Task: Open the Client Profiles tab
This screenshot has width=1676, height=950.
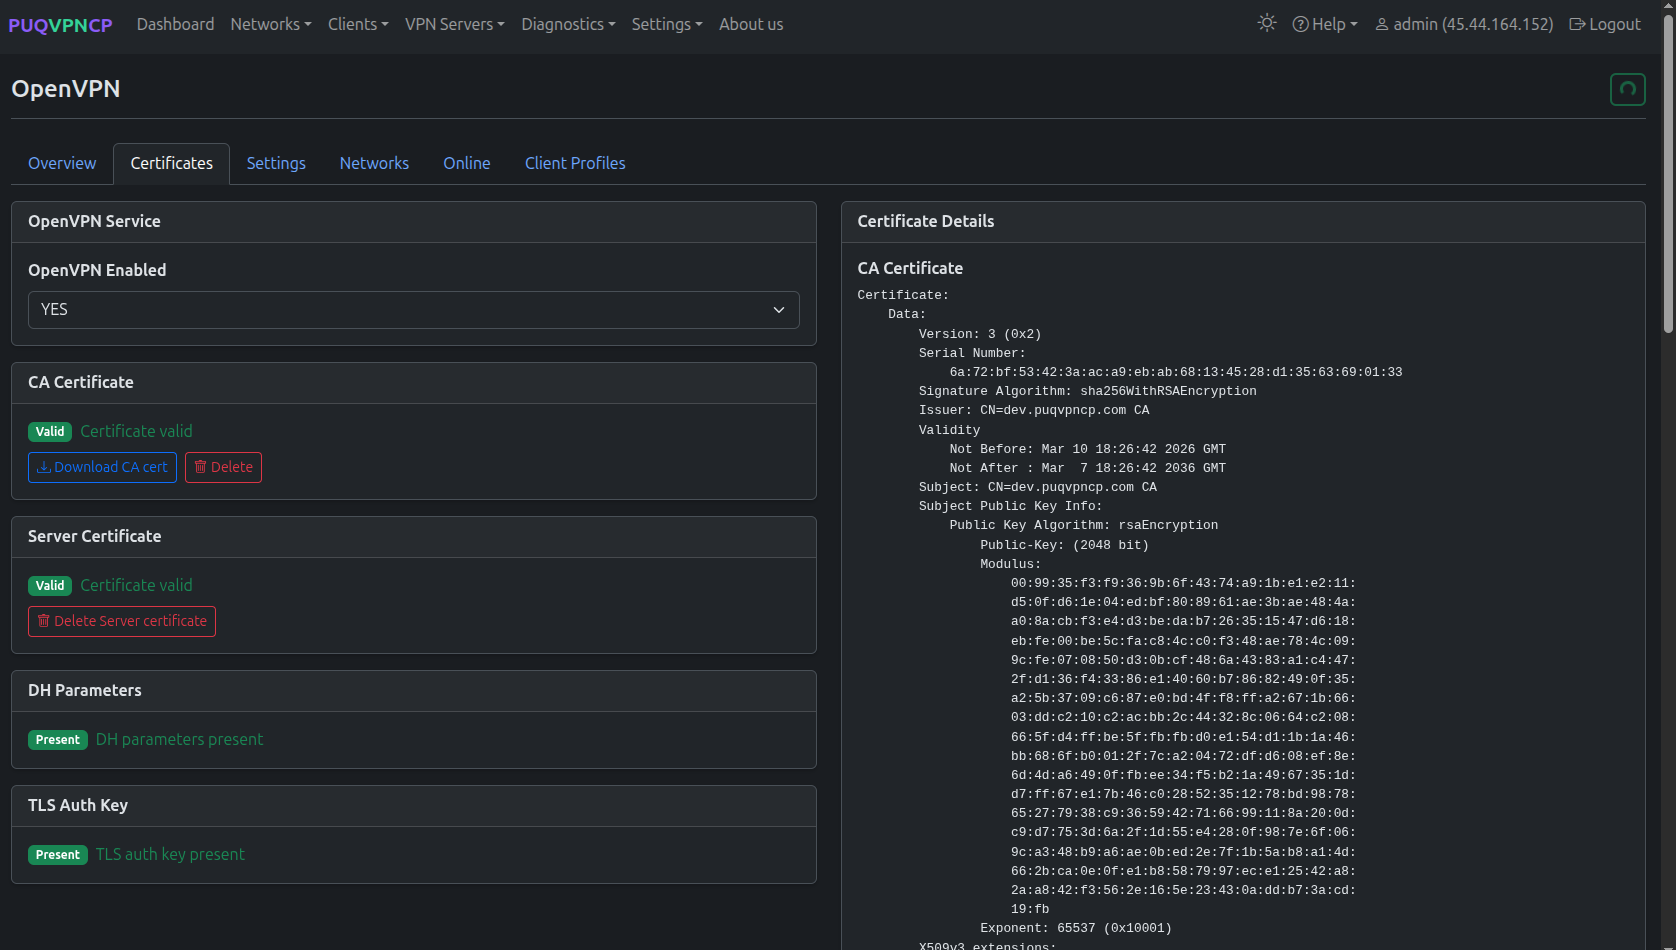Action: (575, 163)
